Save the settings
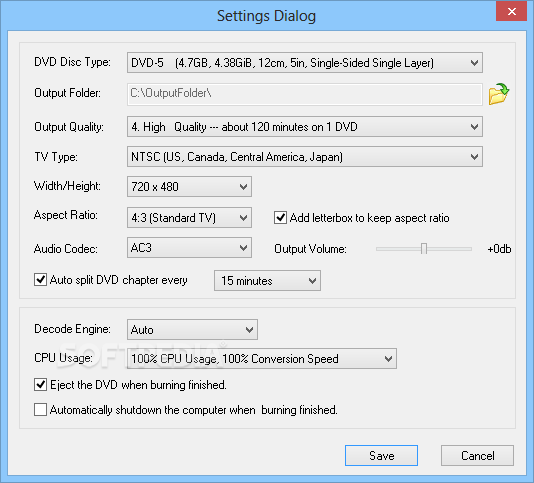The height and width of the screenshot is (483, 534). click(x=381, y=455)
